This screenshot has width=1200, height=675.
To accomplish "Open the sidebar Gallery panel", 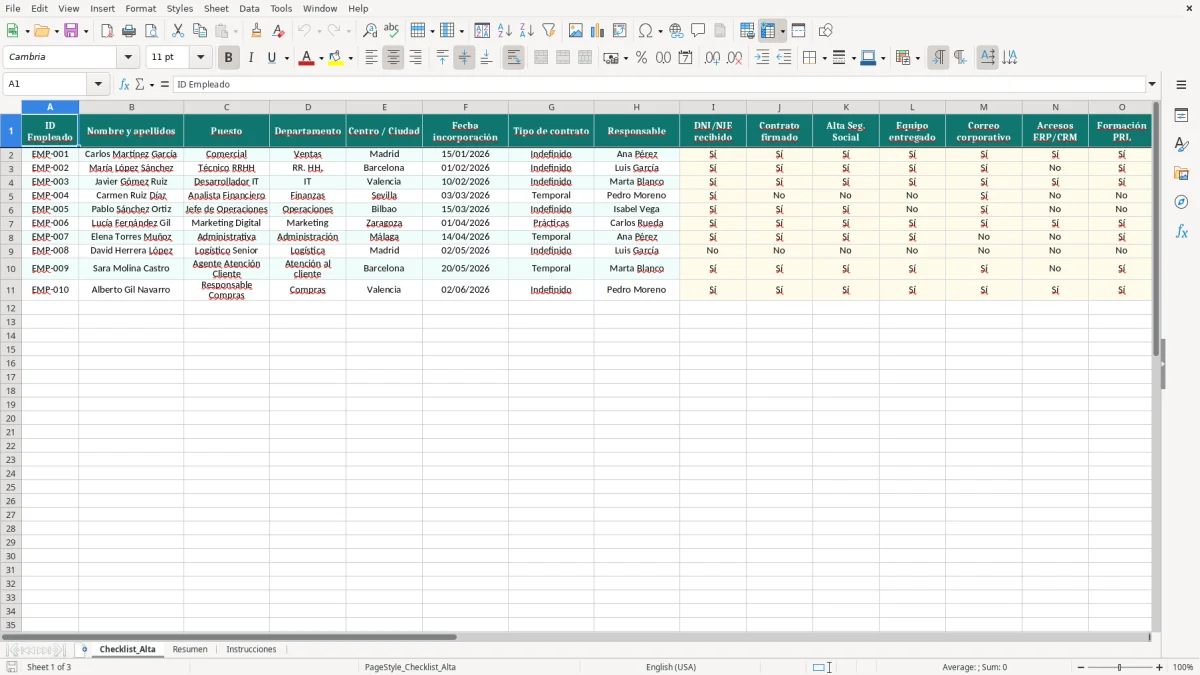I will 1181,173.
